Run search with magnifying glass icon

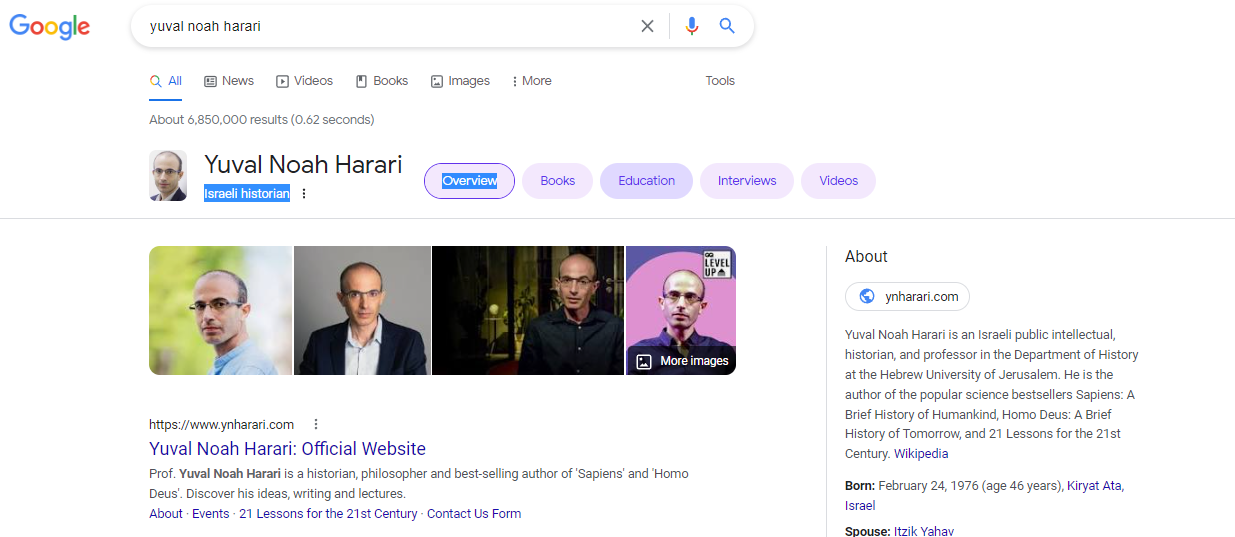[727, 26]
